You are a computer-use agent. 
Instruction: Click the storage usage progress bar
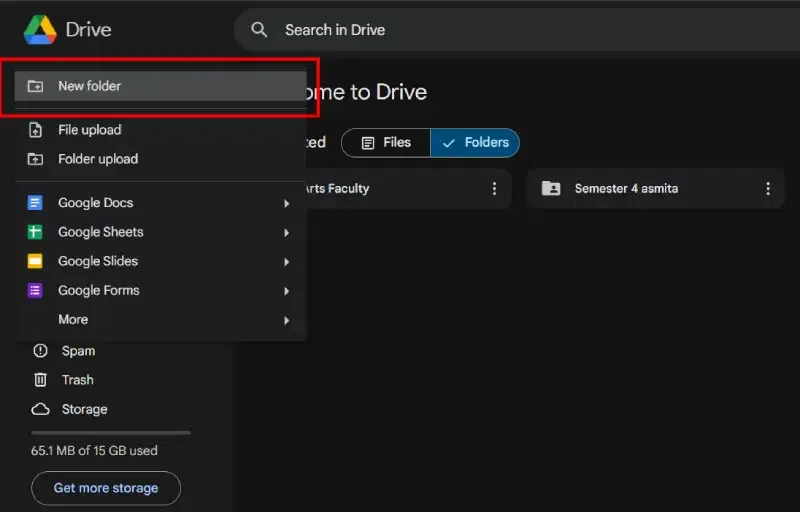click(111, 432)
